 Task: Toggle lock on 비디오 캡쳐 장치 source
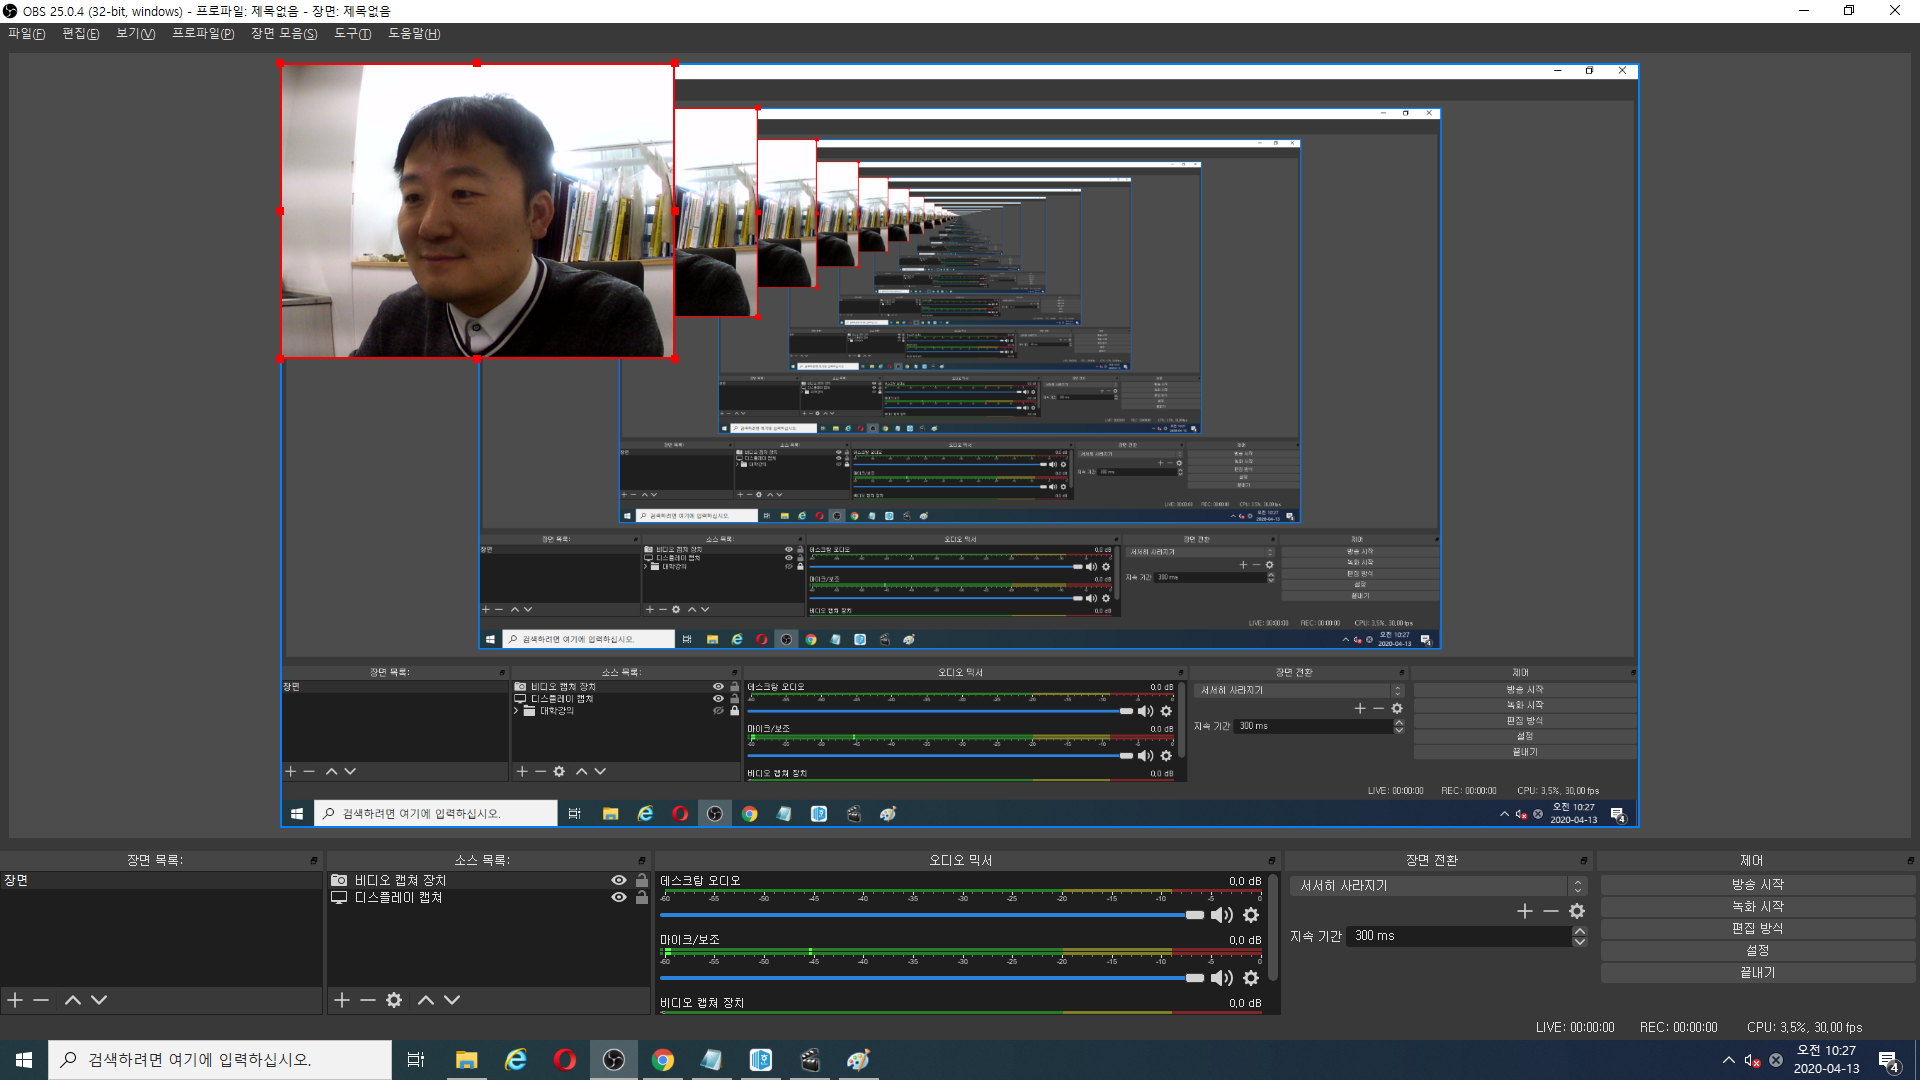click(642, 880)
